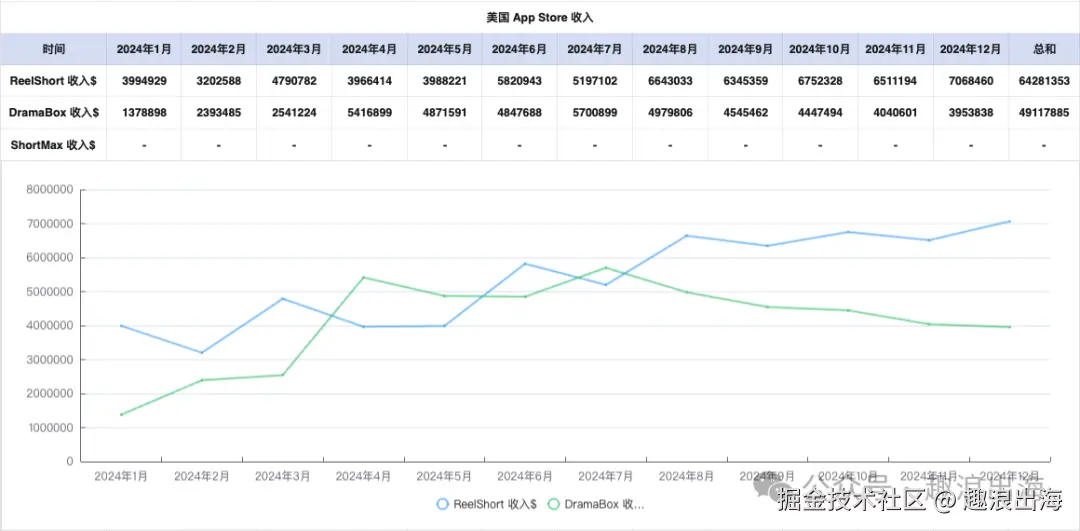This screenshot has height=531, width=1080.
Task: Click the cell with value 6511194
Action: (x=895, y=81)
